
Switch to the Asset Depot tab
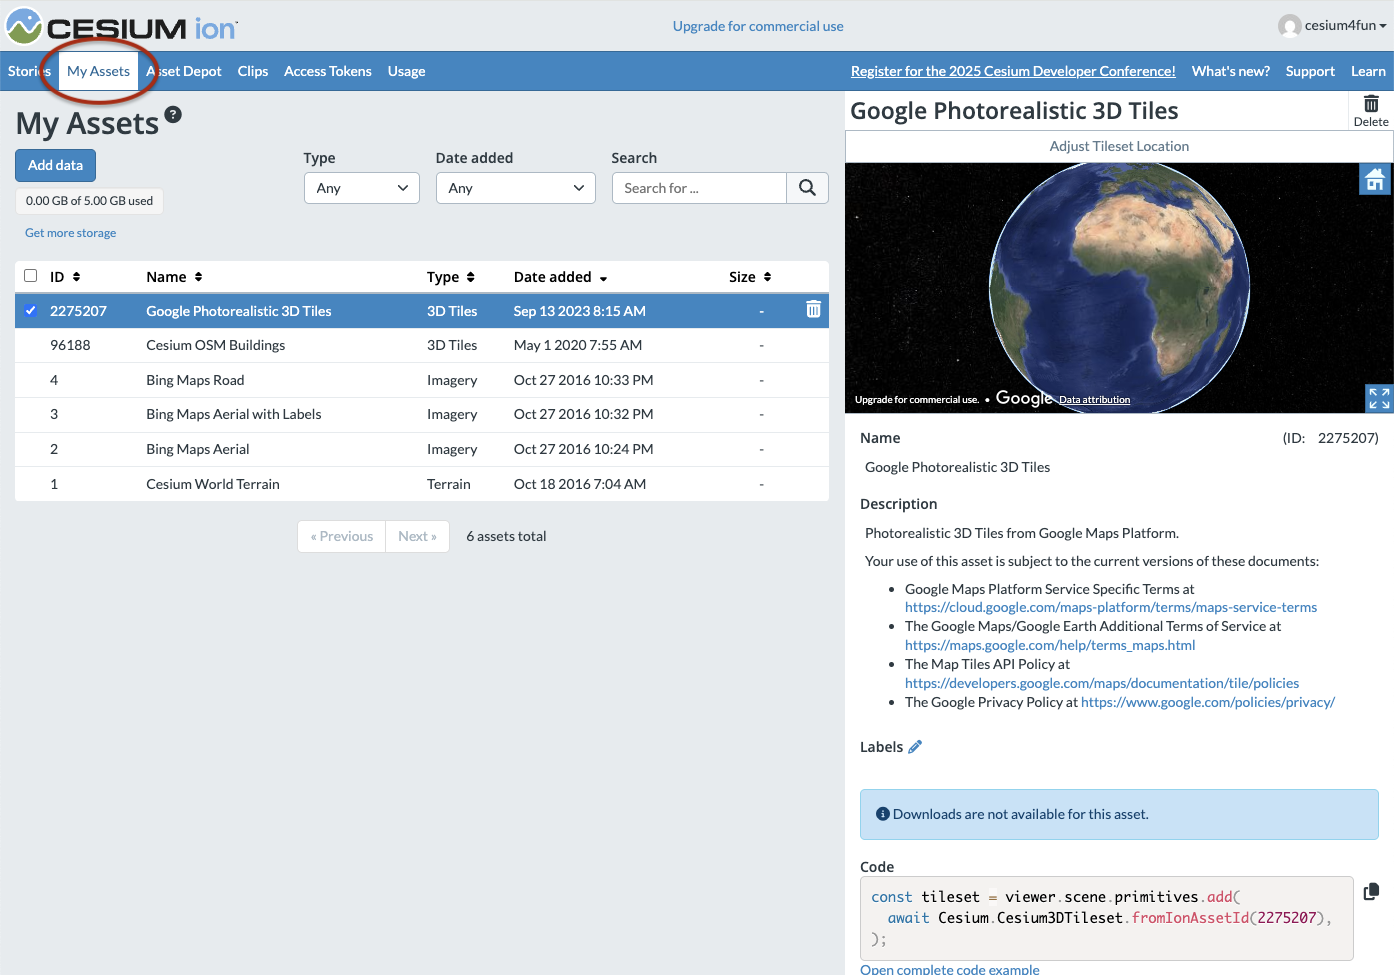[186, 71]
